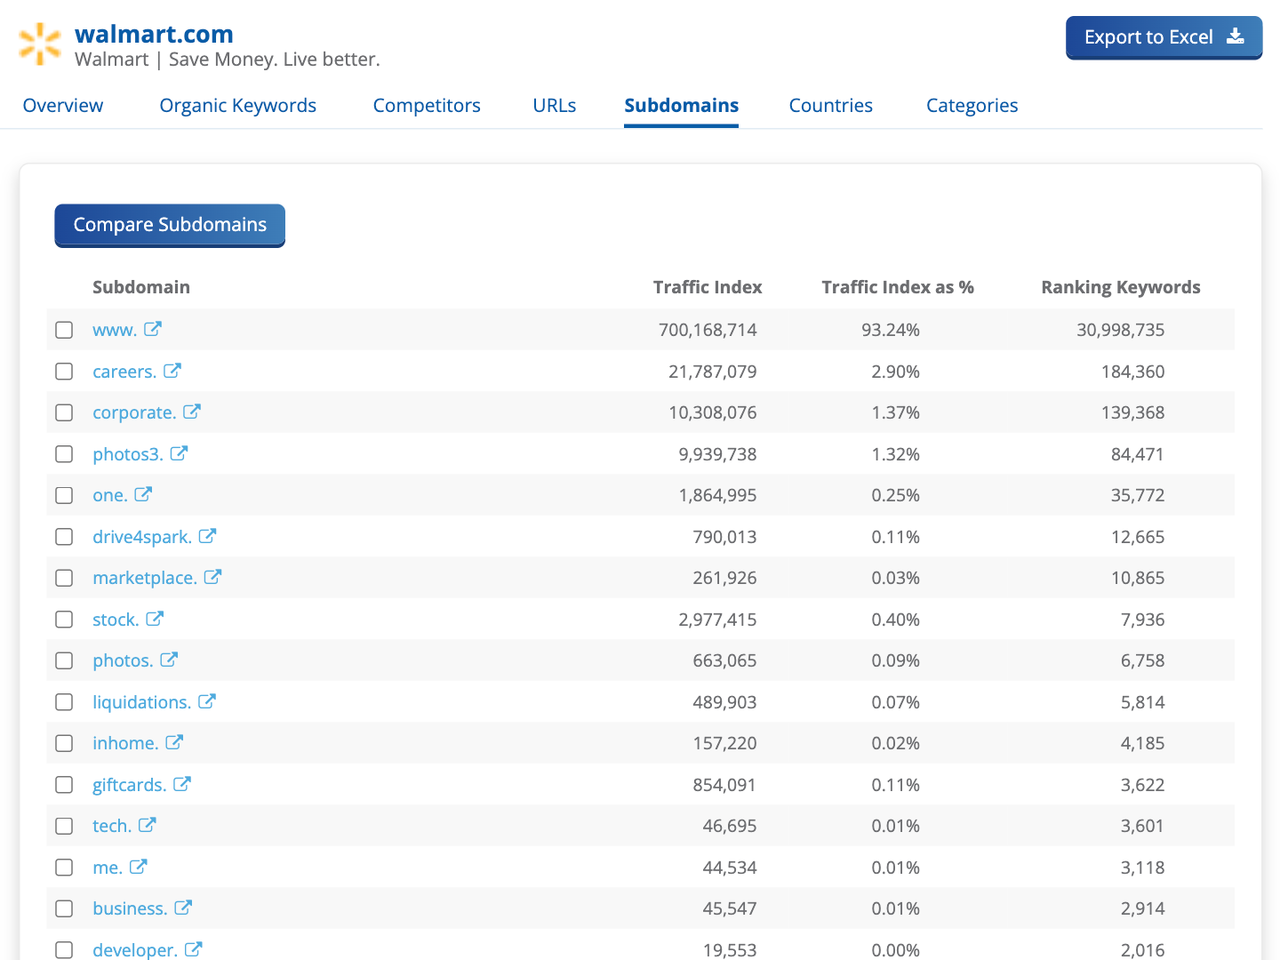
Task: Open external link icon next to business.
Action: (x=183, y=908)
